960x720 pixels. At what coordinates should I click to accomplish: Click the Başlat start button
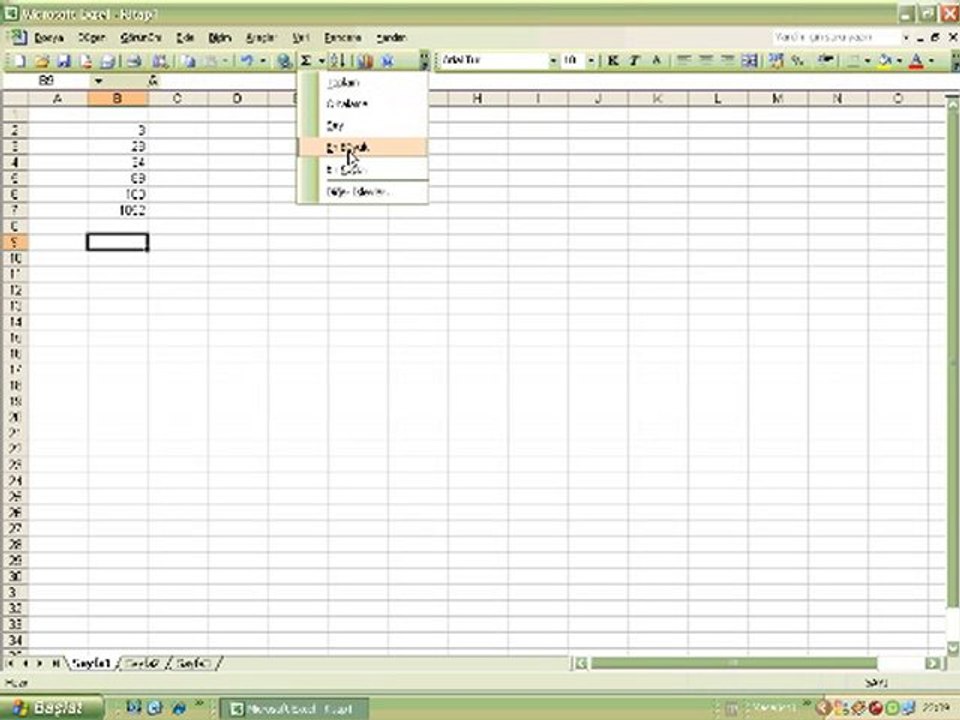[x=51, y=708]
